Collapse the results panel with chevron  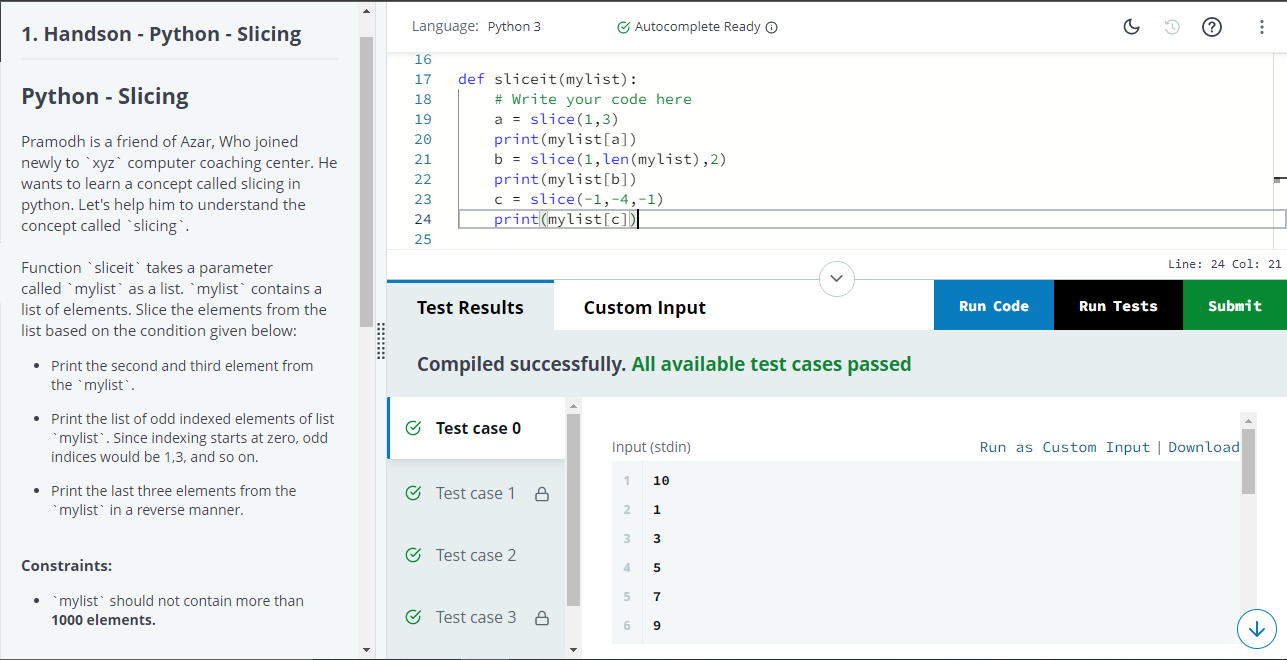tap(837, 277)
